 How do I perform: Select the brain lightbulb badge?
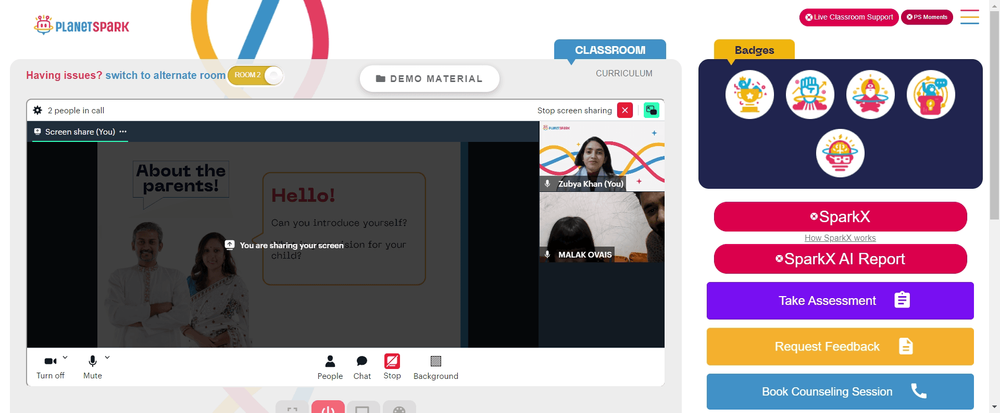pos(840,153)
